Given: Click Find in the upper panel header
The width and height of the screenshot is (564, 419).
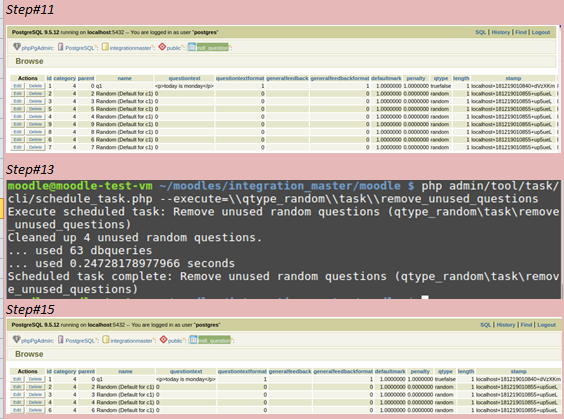Looking at the screenshot, I should [x=521, y=32].
